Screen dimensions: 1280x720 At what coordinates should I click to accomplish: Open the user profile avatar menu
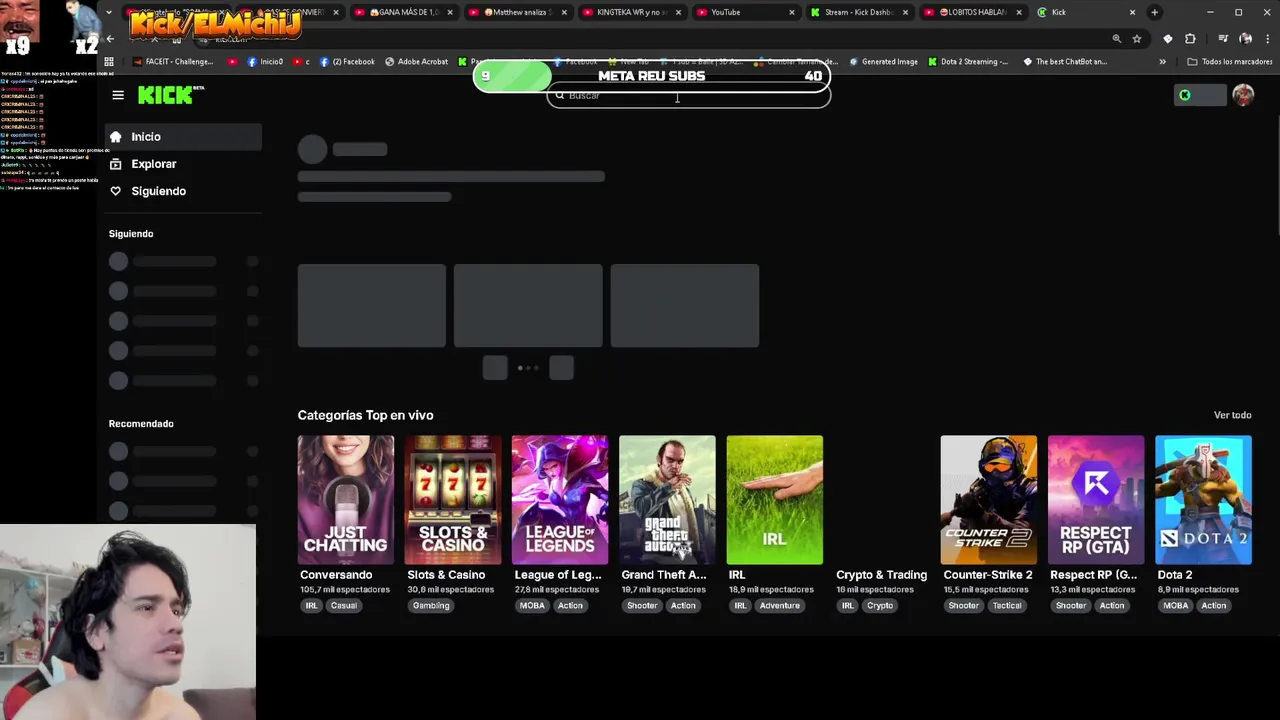click(1243, 95)
